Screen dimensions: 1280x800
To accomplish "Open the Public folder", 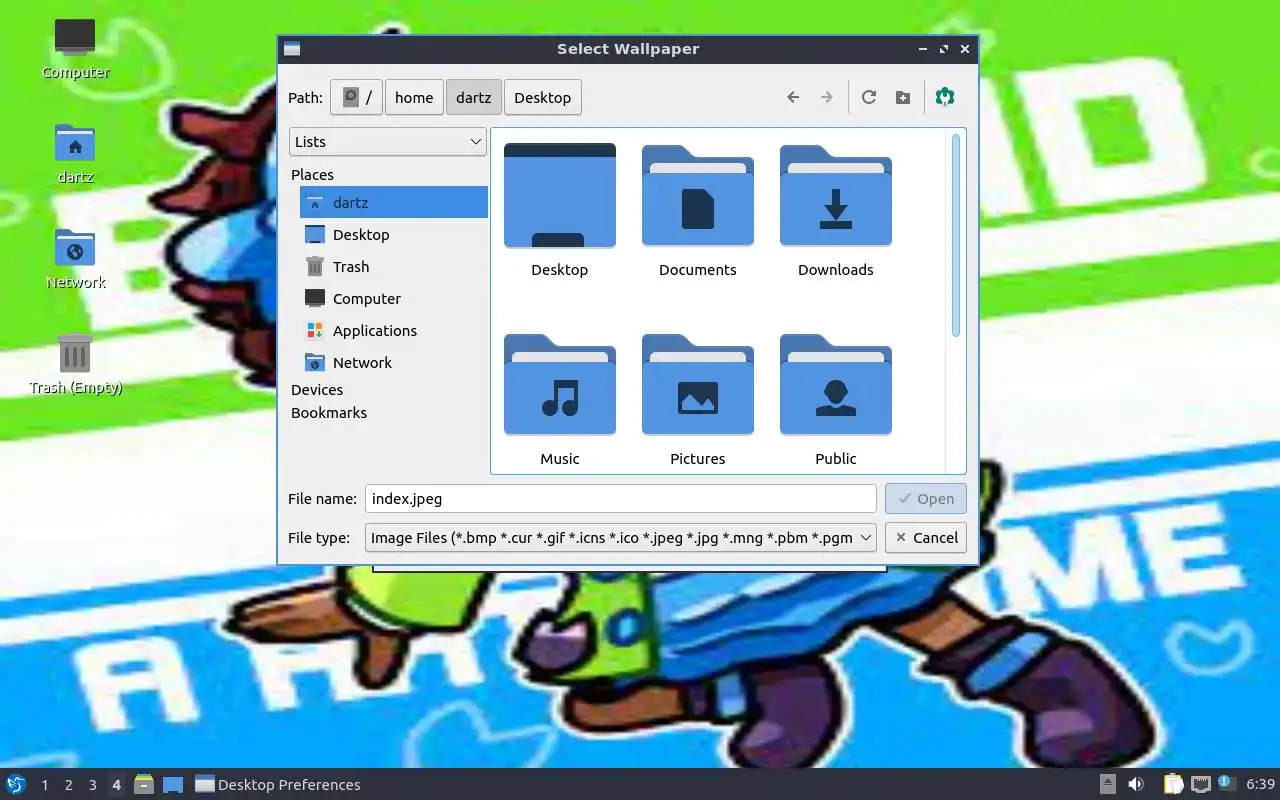I will click(836, 400).
